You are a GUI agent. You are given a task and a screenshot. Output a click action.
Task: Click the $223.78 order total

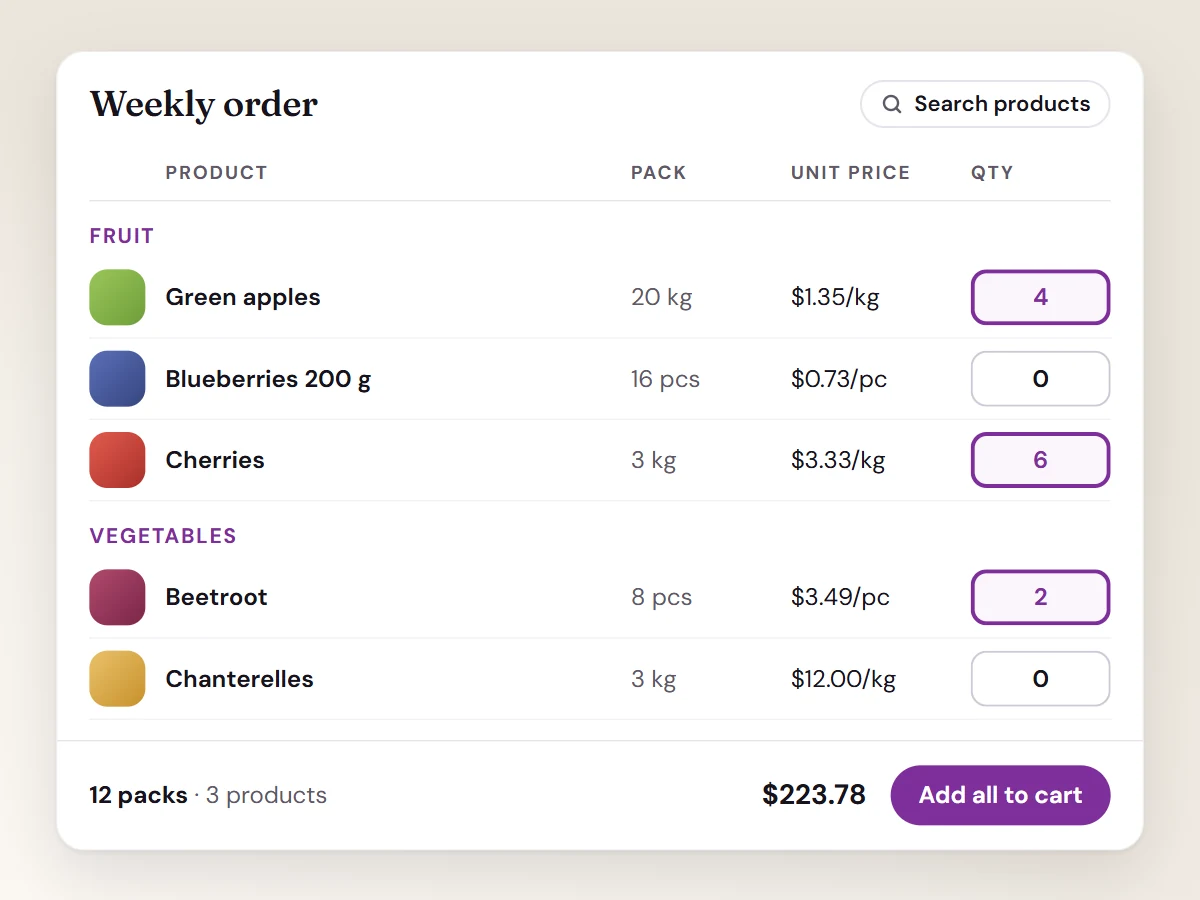[x=814, y=795]
